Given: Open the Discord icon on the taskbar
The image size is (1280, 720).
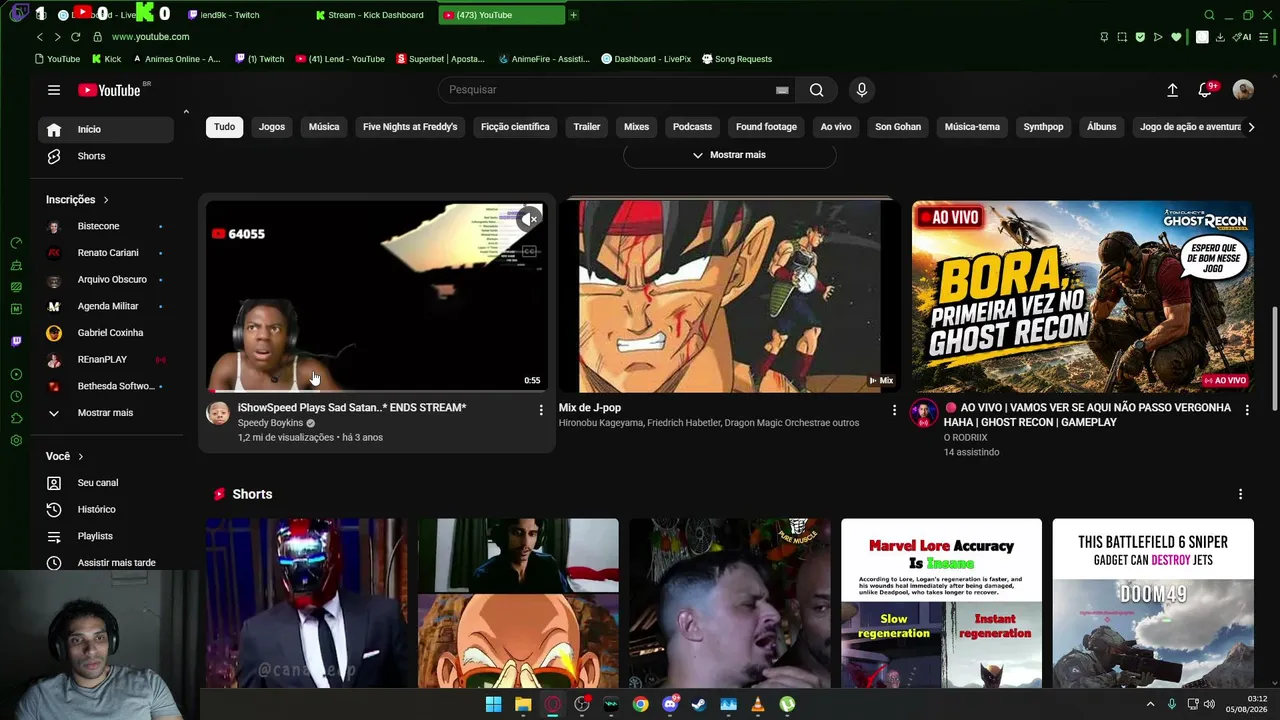Looking at the screenshot, I should click(x=670, y=704).
